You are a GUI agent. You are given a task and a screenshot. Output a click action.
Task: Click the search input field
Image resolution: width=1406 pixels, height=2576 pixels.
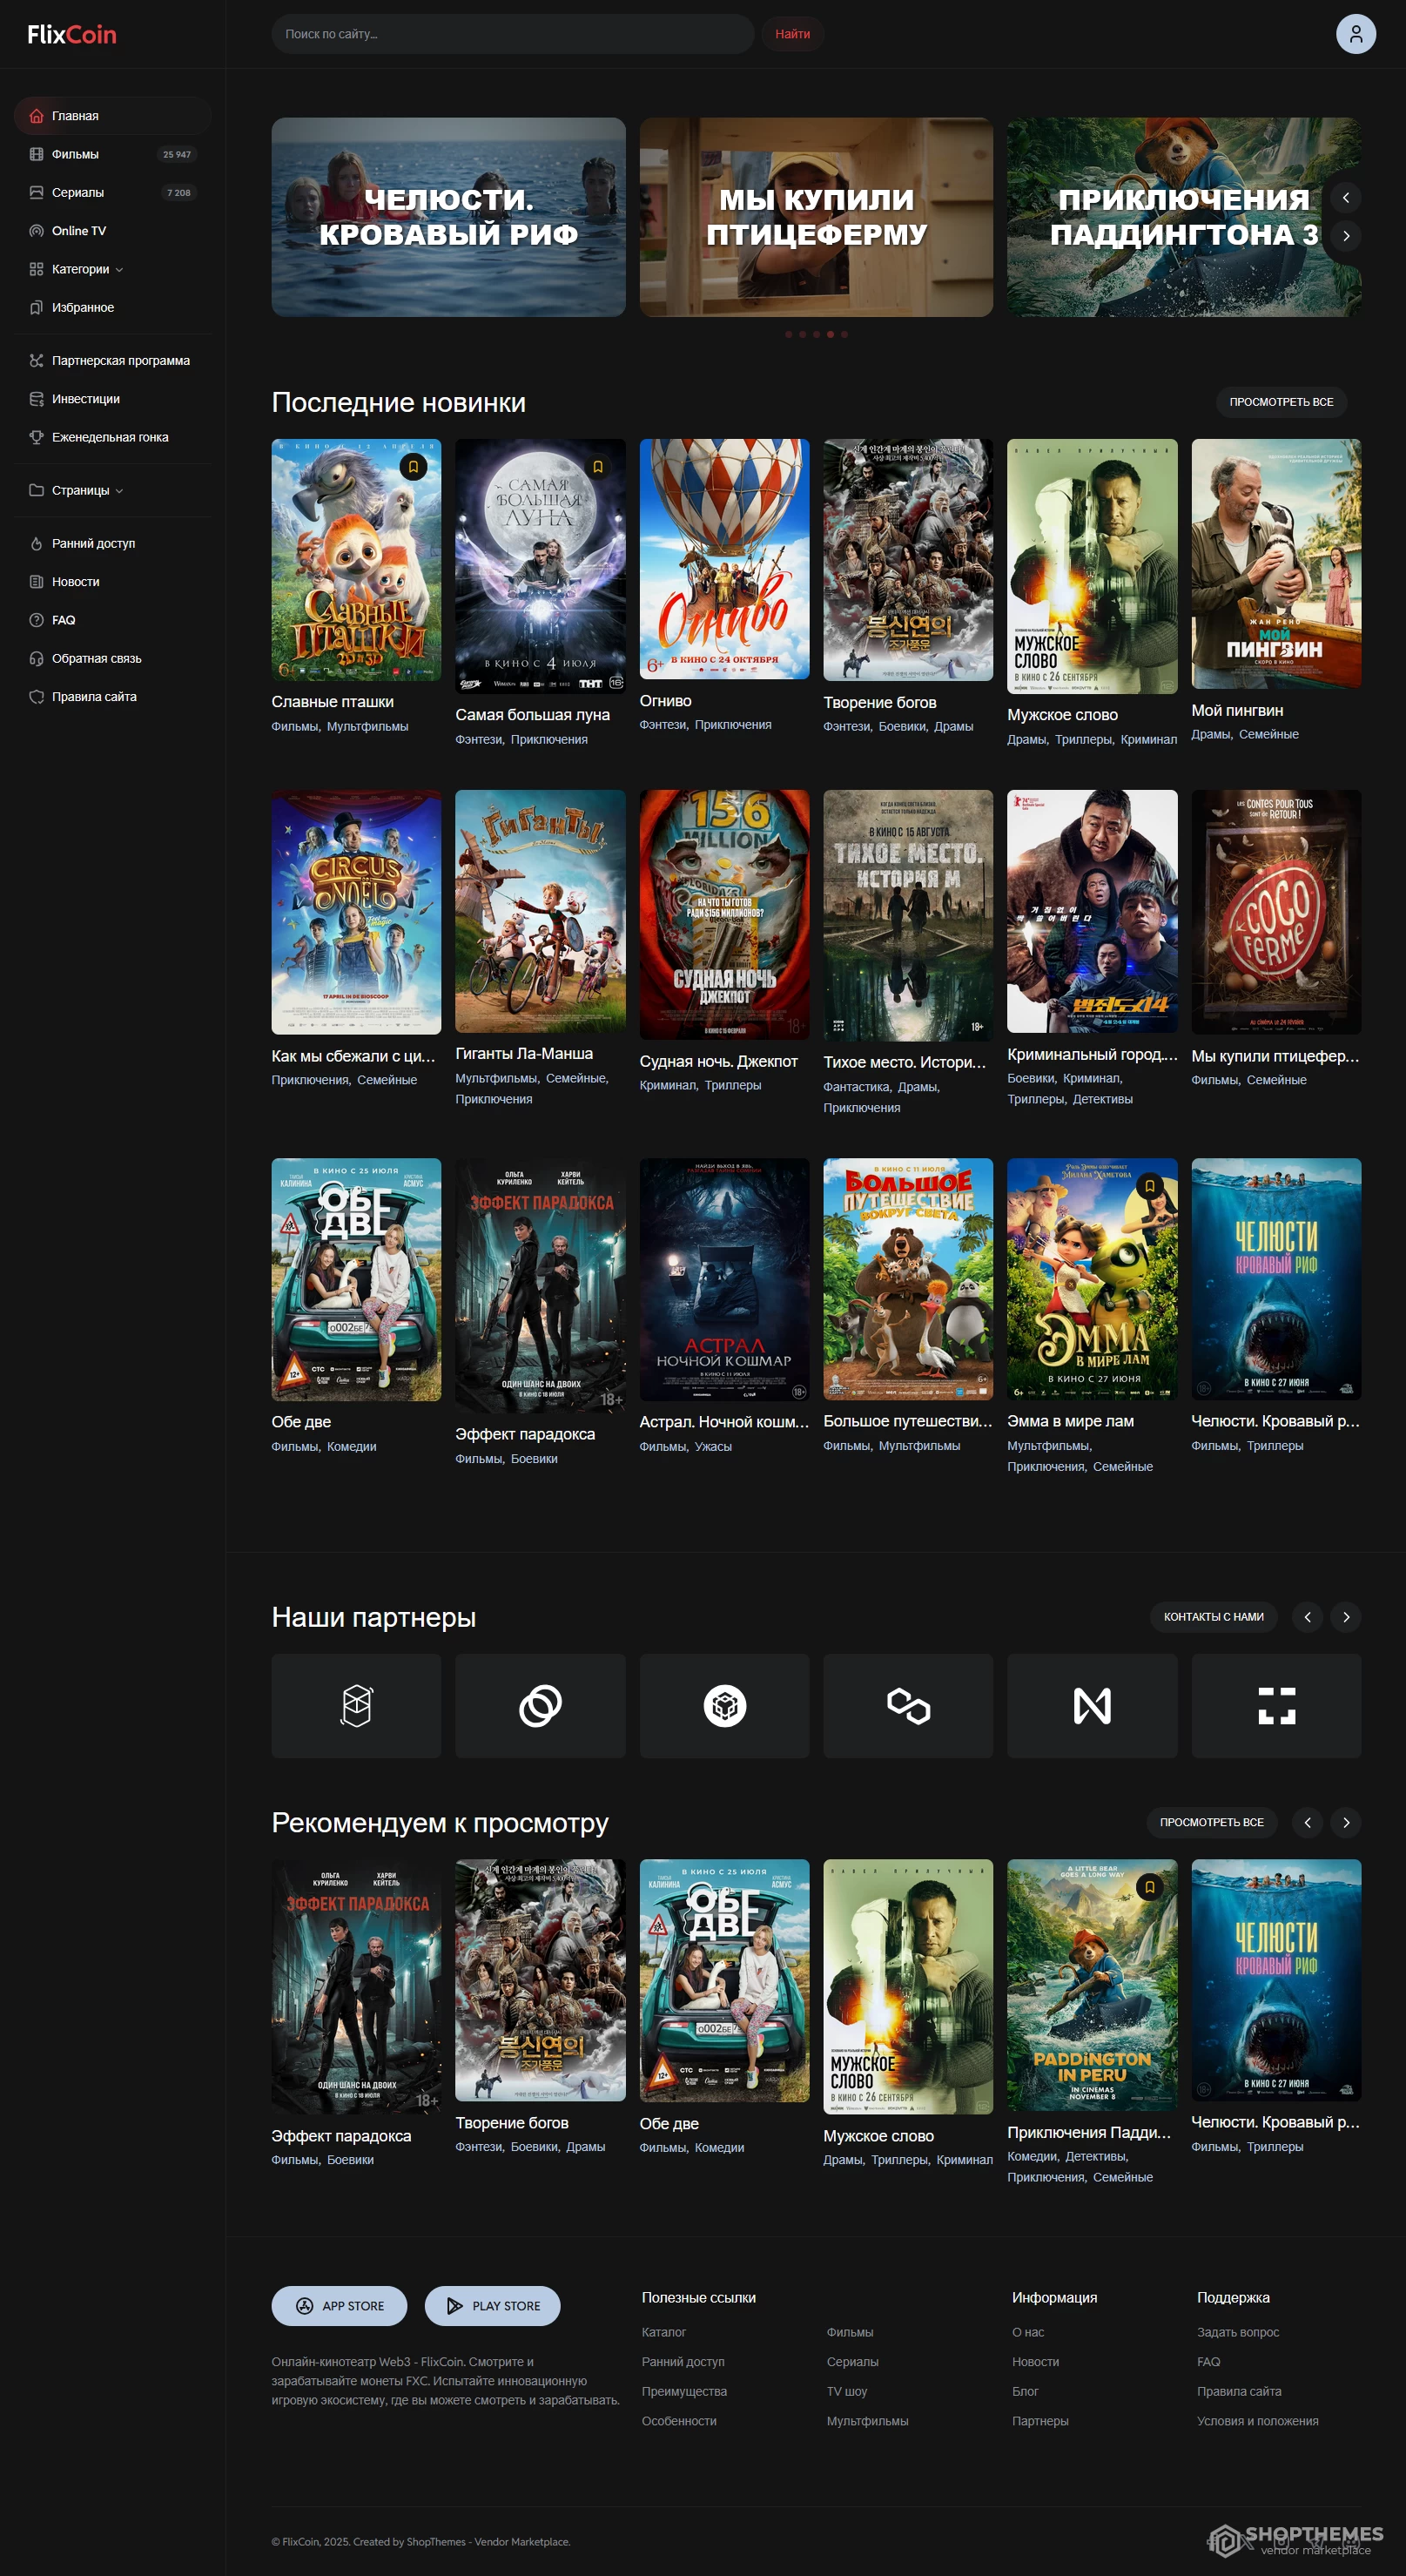point(512,34)
